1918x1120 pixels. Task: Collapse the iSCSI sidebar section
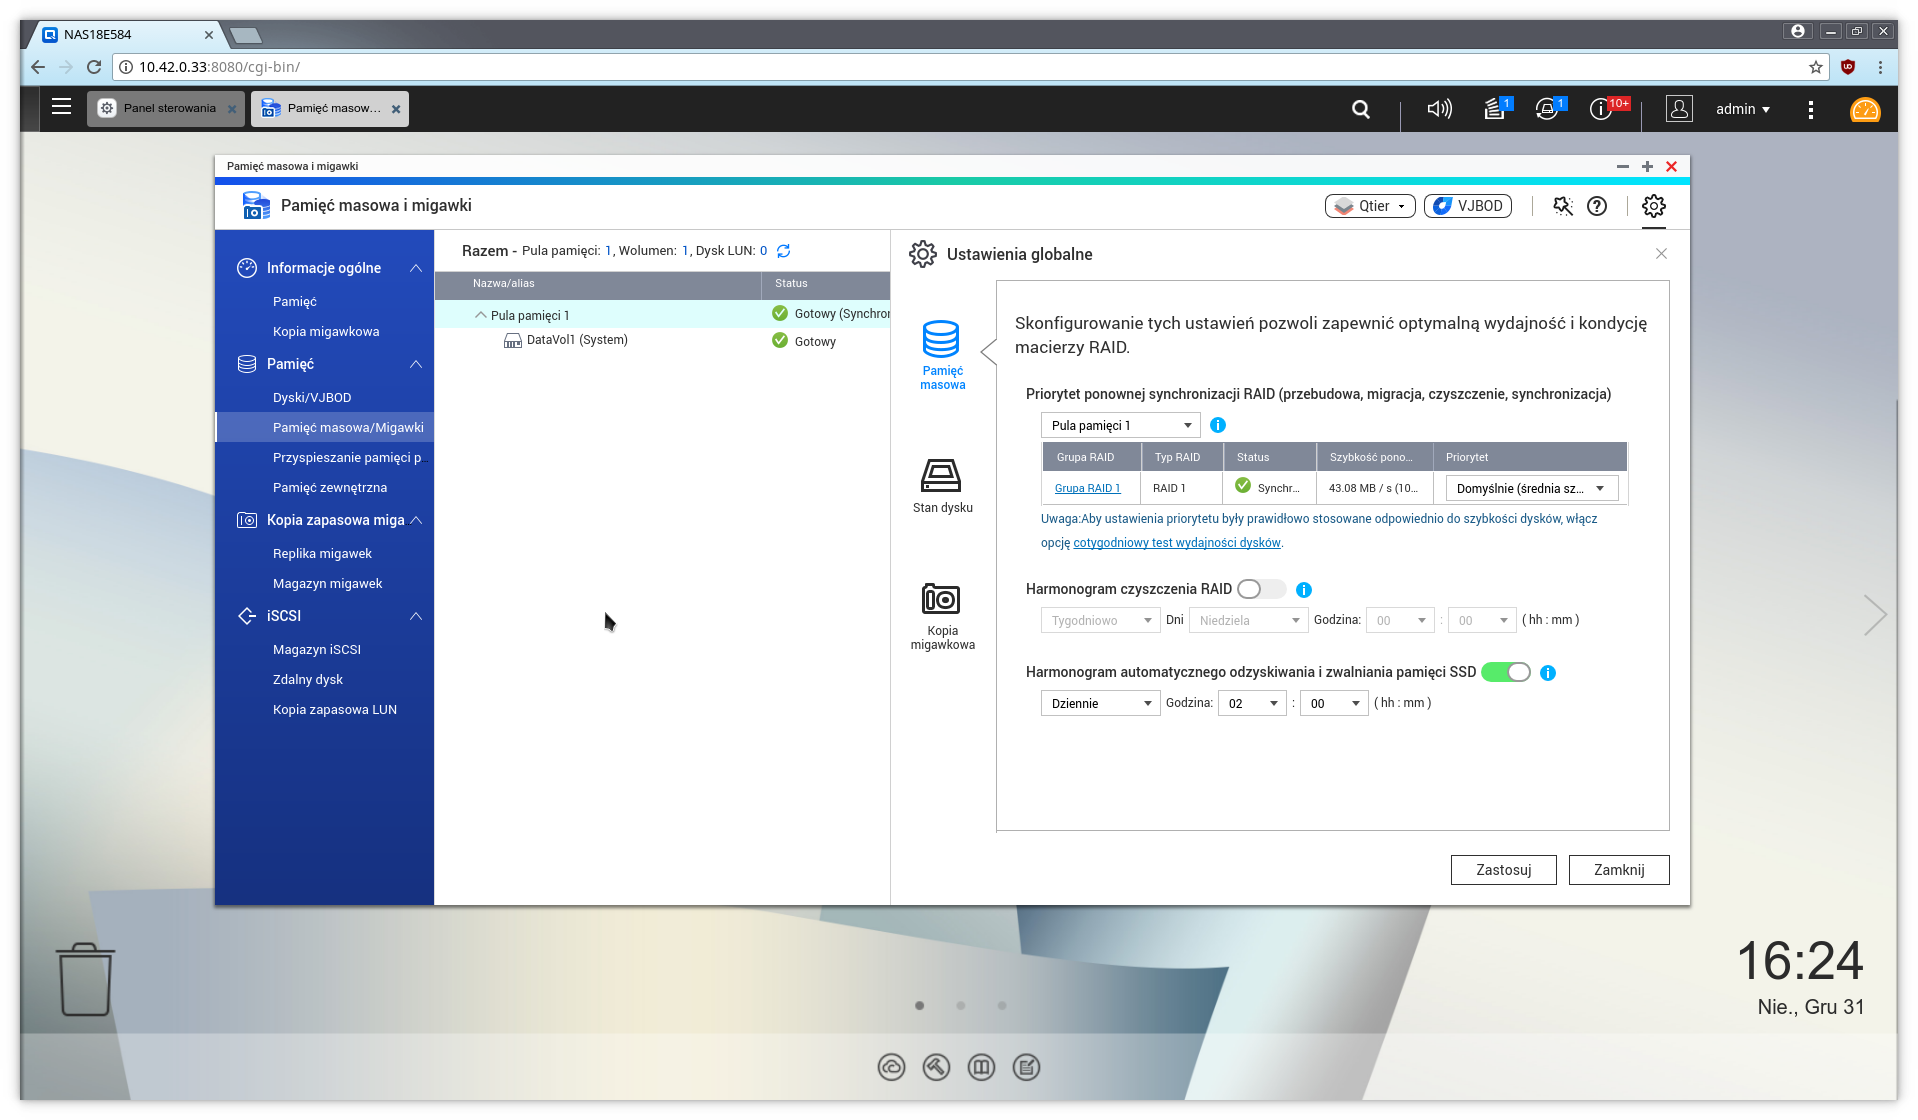416,616
